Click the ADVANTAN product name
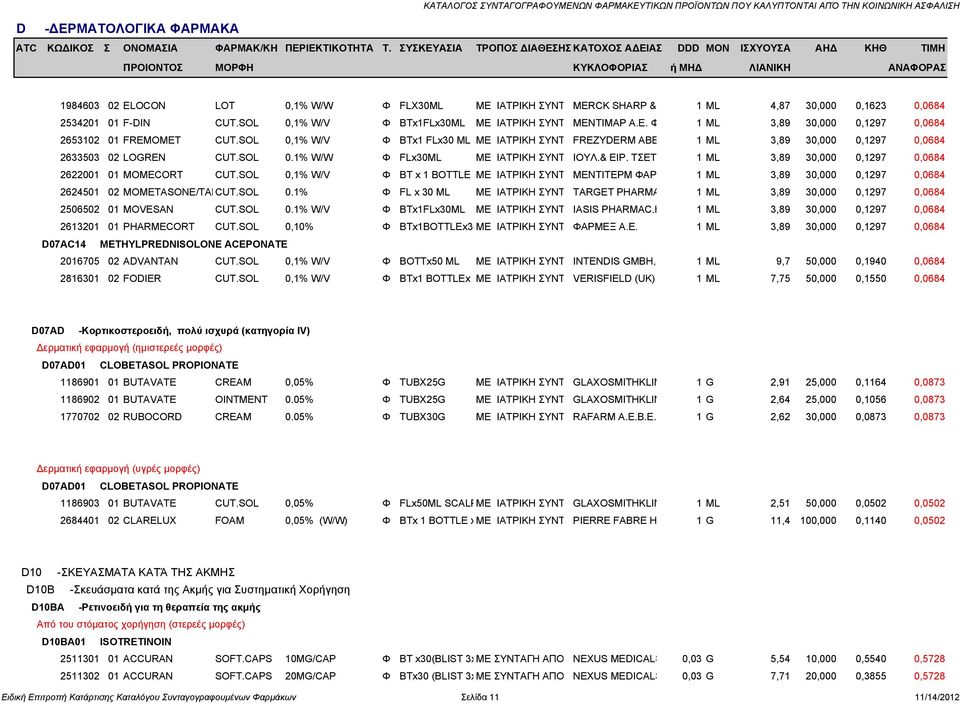 151,261
